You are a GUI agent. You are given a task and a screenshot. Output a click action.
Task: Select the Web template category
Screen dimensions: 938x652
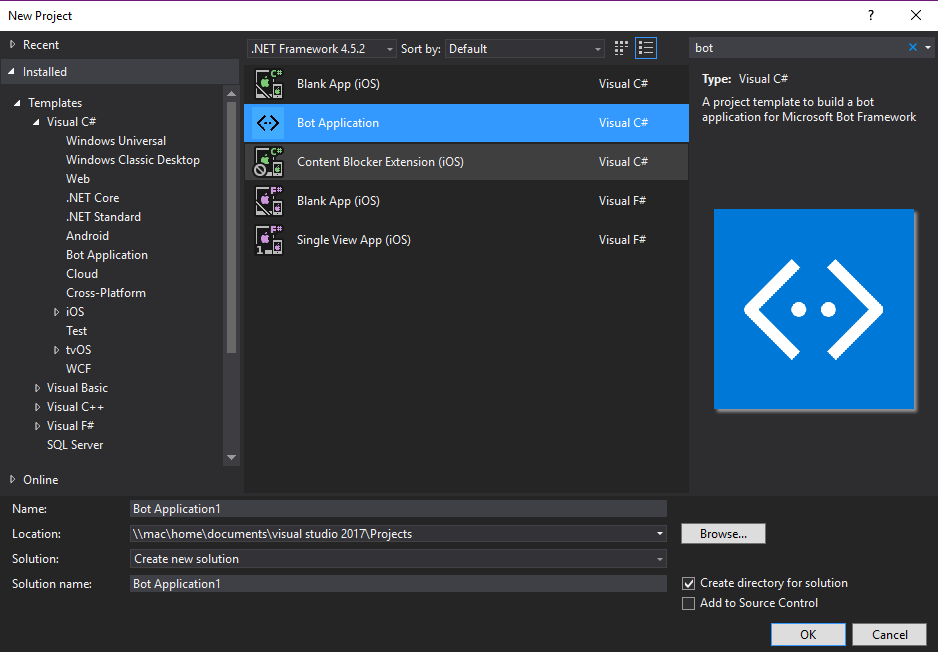(78, 179)
